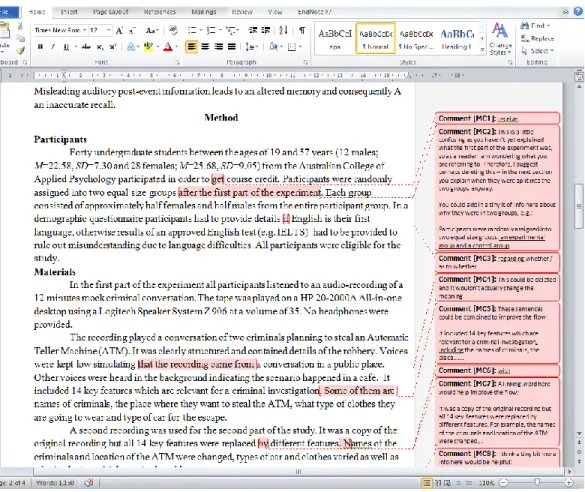This screenshot has width=585, height=492.
Task: Toggle bold formatting in Font group
Action: coord(40,47)
